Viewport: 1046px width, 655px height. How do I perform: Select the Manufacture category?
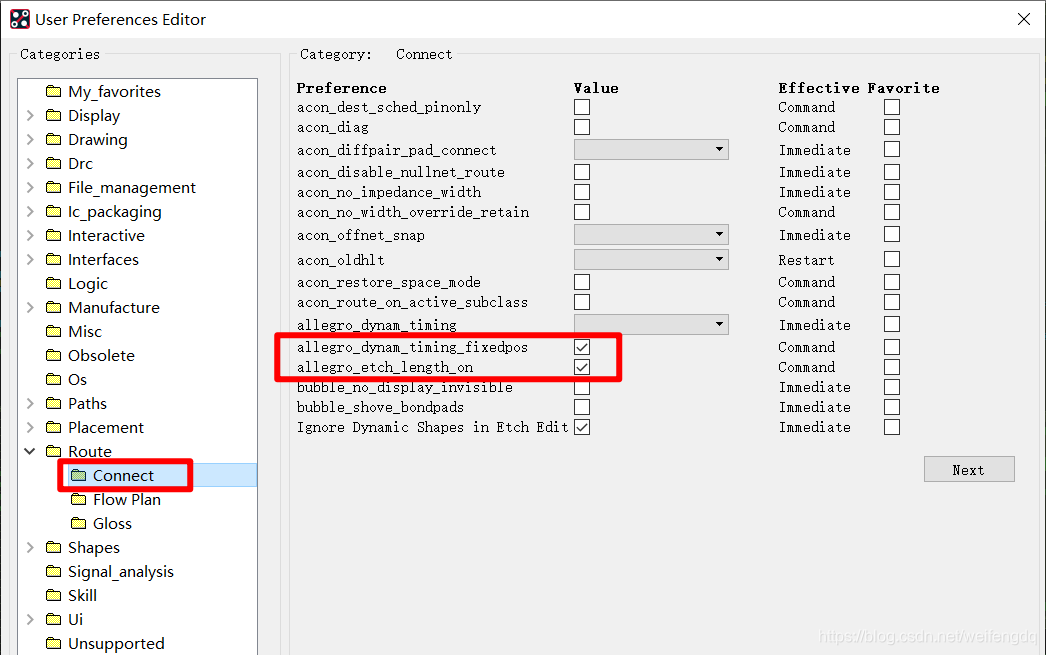(113, 308)
